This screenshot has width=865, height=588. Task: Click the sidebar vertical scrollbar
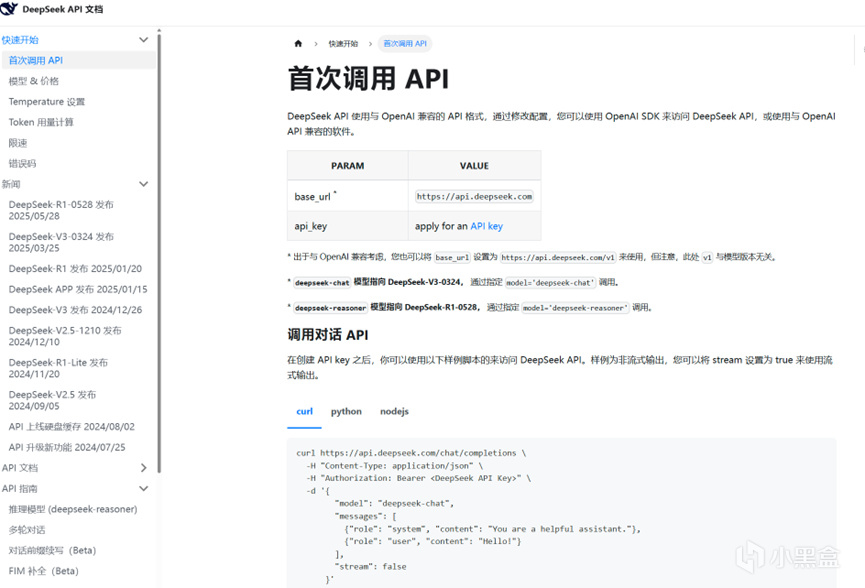click(x=159, y=253)
